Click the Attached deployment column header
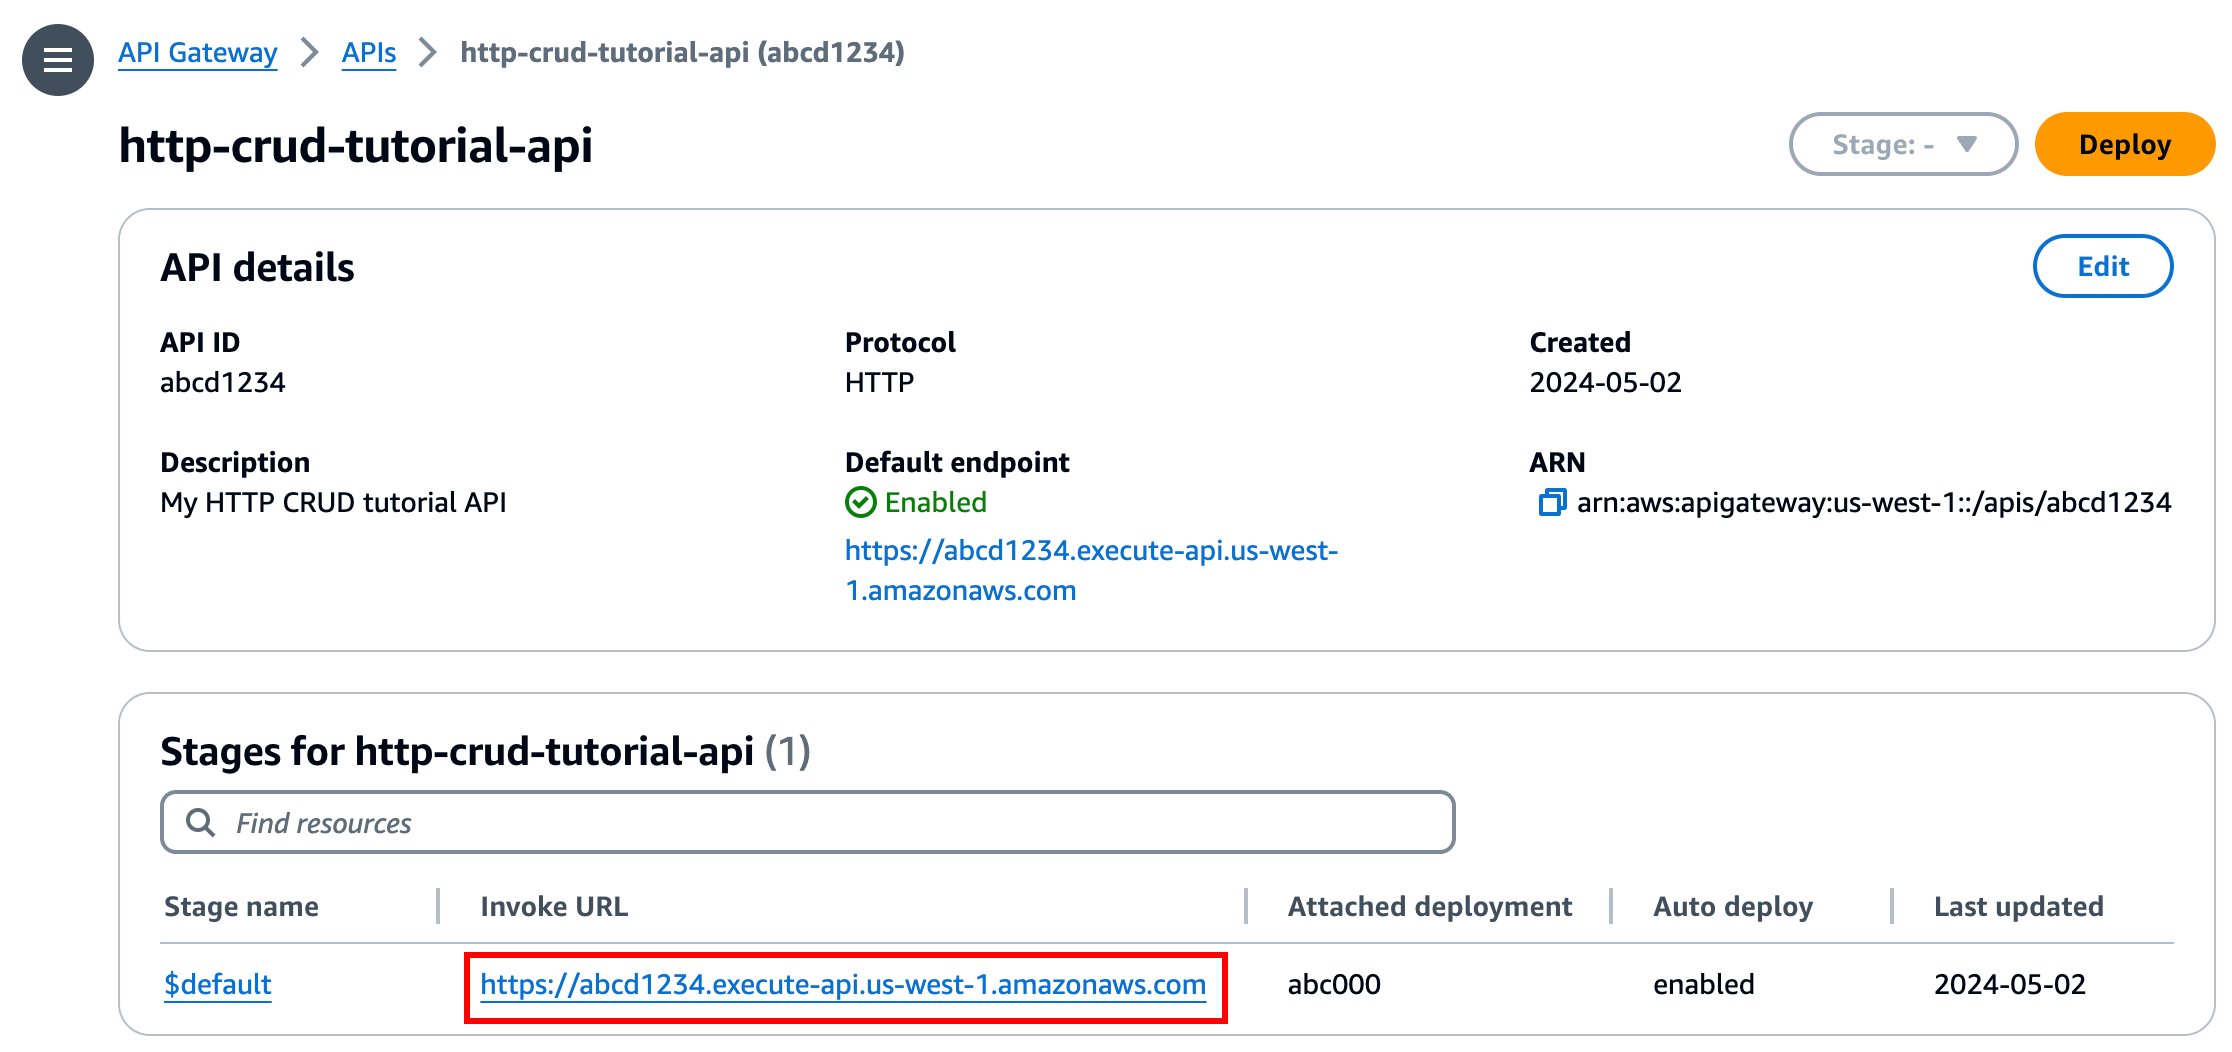 click(x=1428, y=906)
